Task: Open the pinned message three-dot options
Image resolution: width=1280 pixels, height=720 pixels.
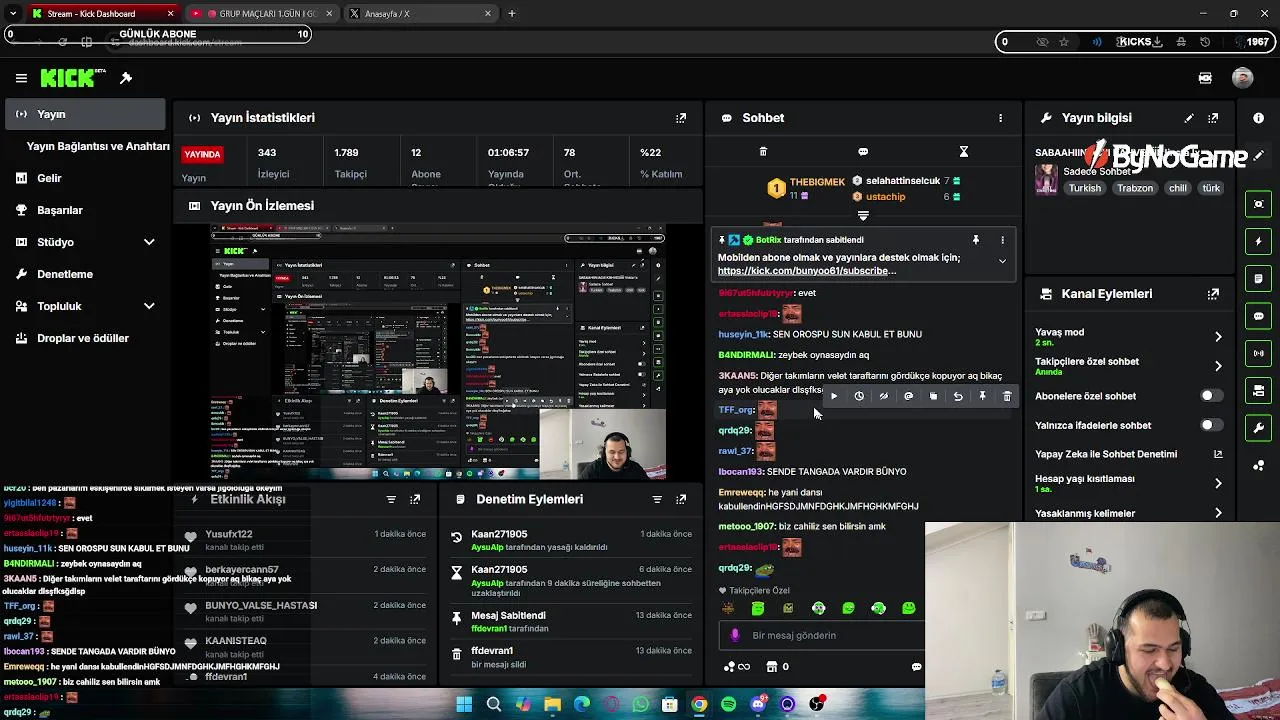Action: click(1002, 240)
